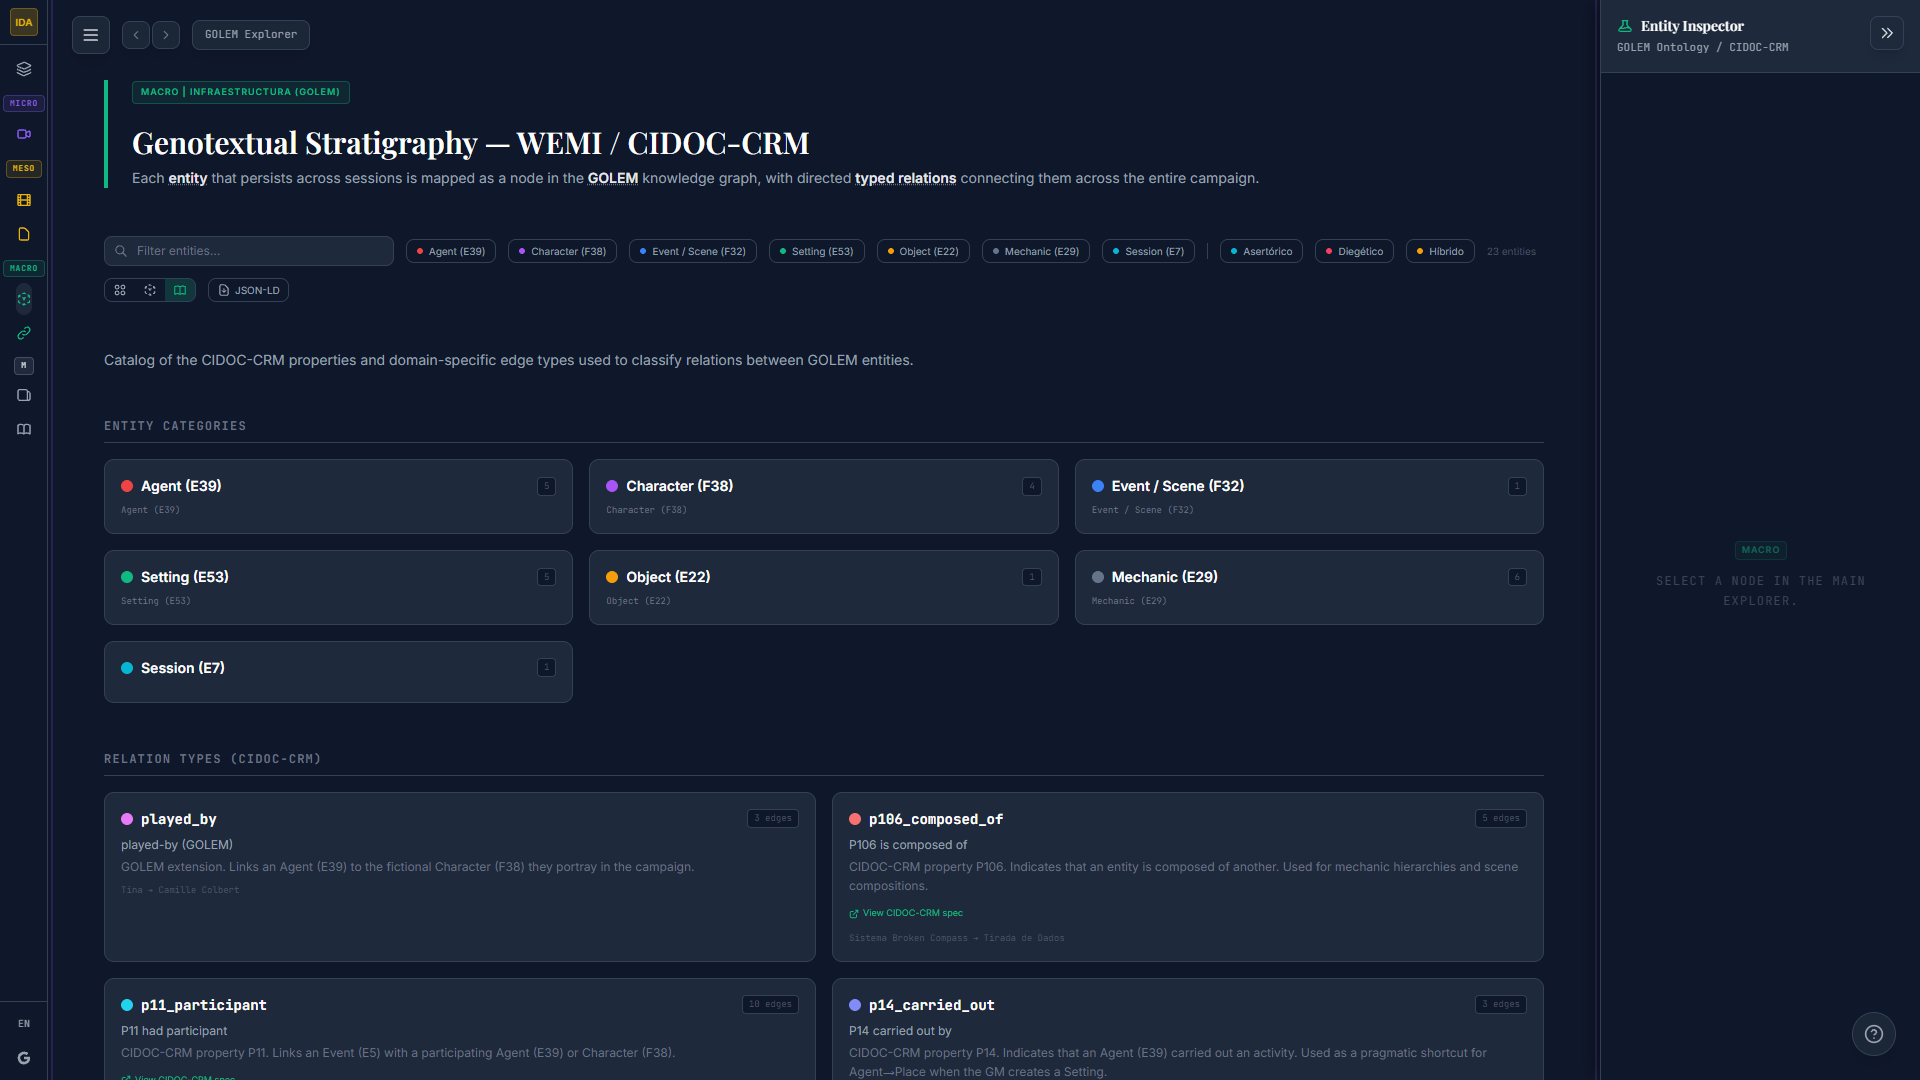This screenshot has height=1080, width=1920.
Task: Collapse the Entity Inspector panel
Action: 1886,33
